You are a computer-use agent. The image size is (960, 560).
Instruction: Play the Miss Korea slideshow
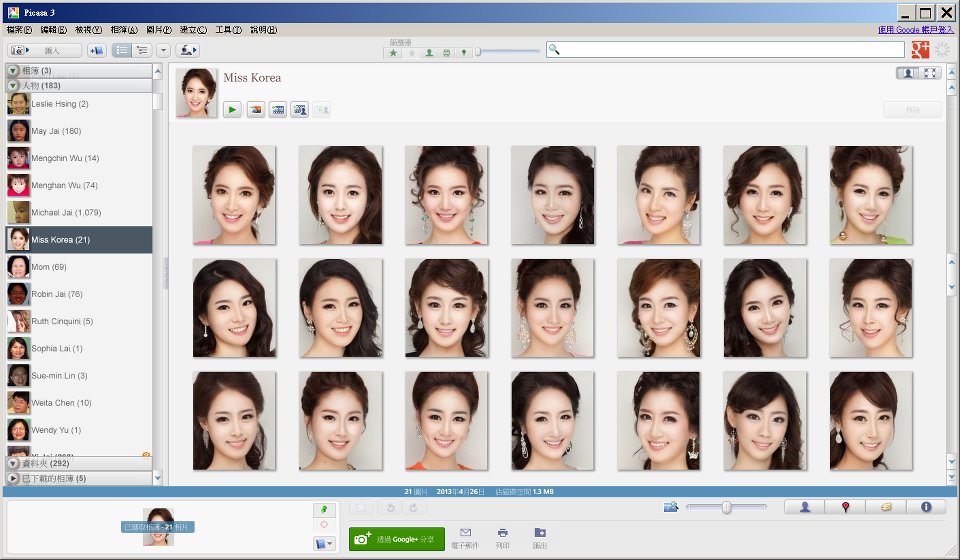click(x=232, y=110)
